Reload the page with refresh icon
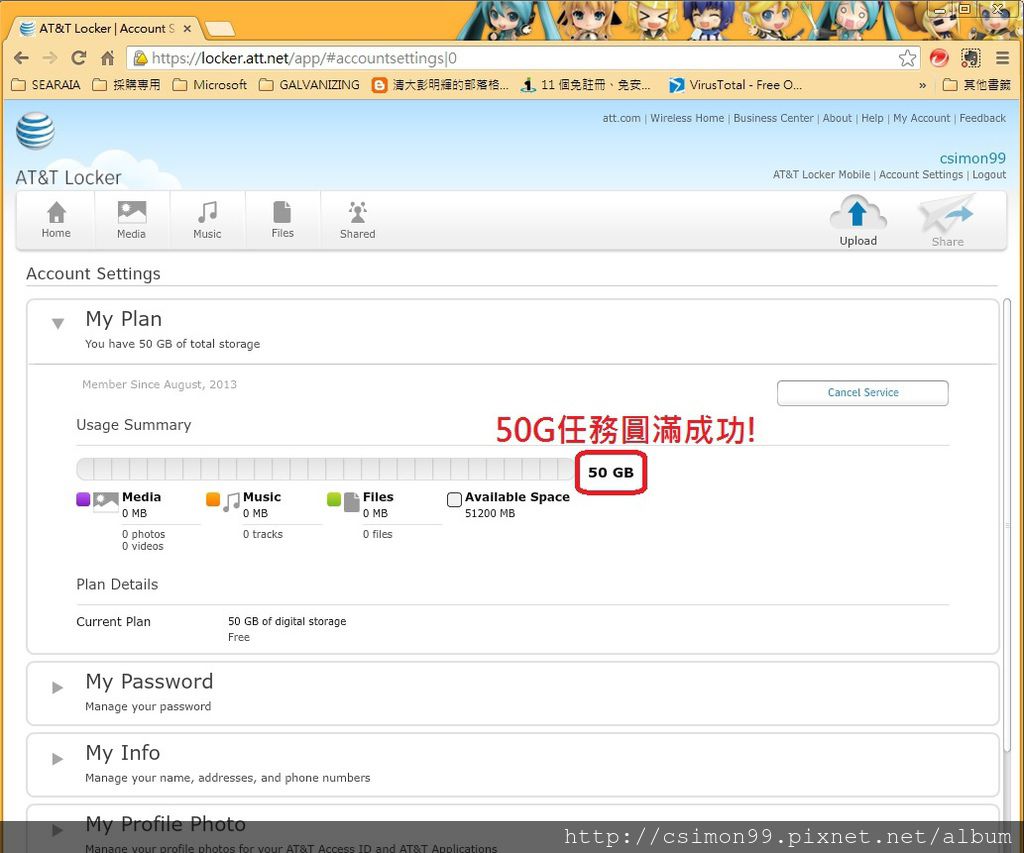The image size is (1024, 853). [79, 58]
